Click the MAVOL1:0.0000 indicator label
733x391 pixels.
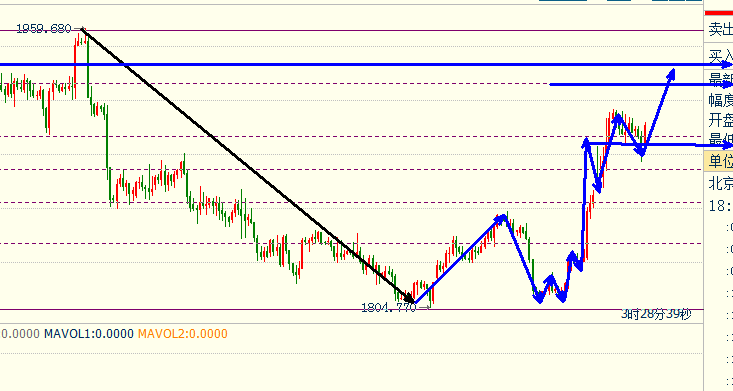tap(89, 334)
